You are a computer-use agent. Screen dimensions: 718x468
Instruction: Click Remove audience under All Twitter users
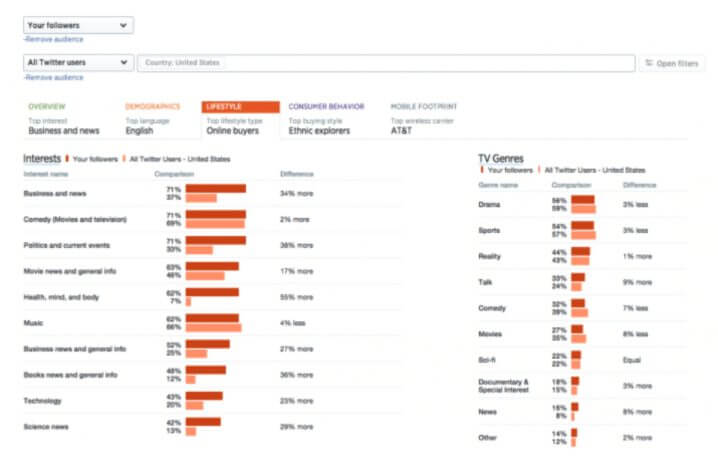tap(53, 77)
